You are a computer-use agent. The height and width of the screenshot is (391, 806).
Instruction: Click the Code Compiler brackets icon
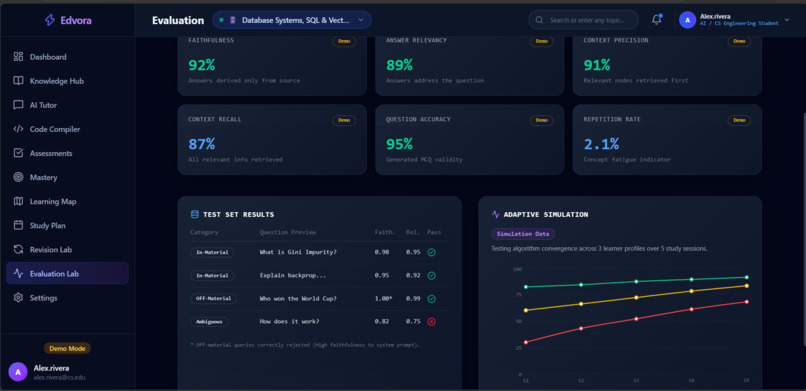(19, 129)
